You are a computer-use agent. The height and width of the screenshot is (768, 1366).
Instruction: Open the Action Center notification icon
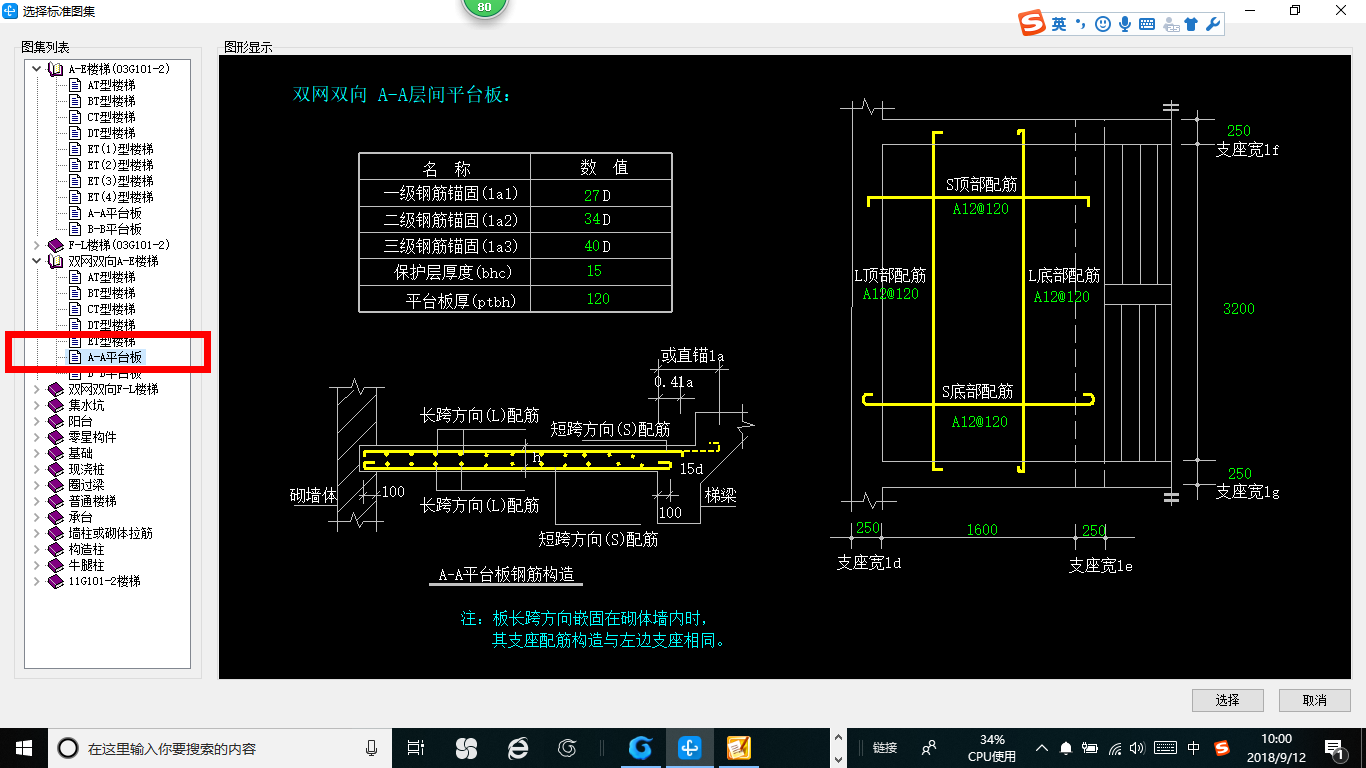pos(1334,748)
